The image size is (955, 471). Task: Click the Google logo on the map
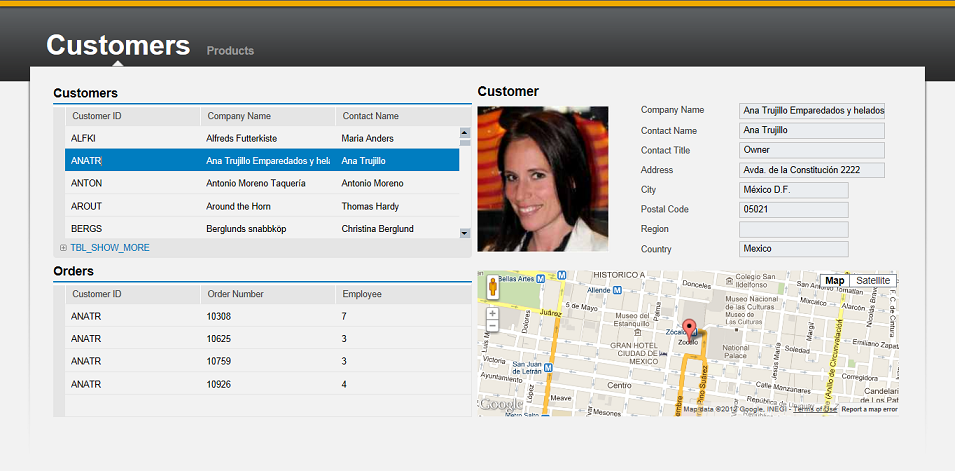tap(500, 405)
